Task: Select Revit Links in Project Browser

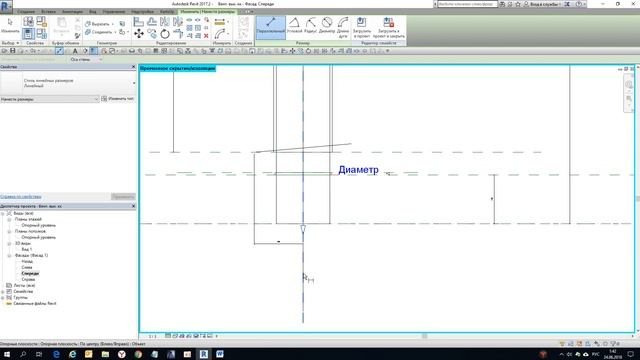Action: (x=35, y=304)
